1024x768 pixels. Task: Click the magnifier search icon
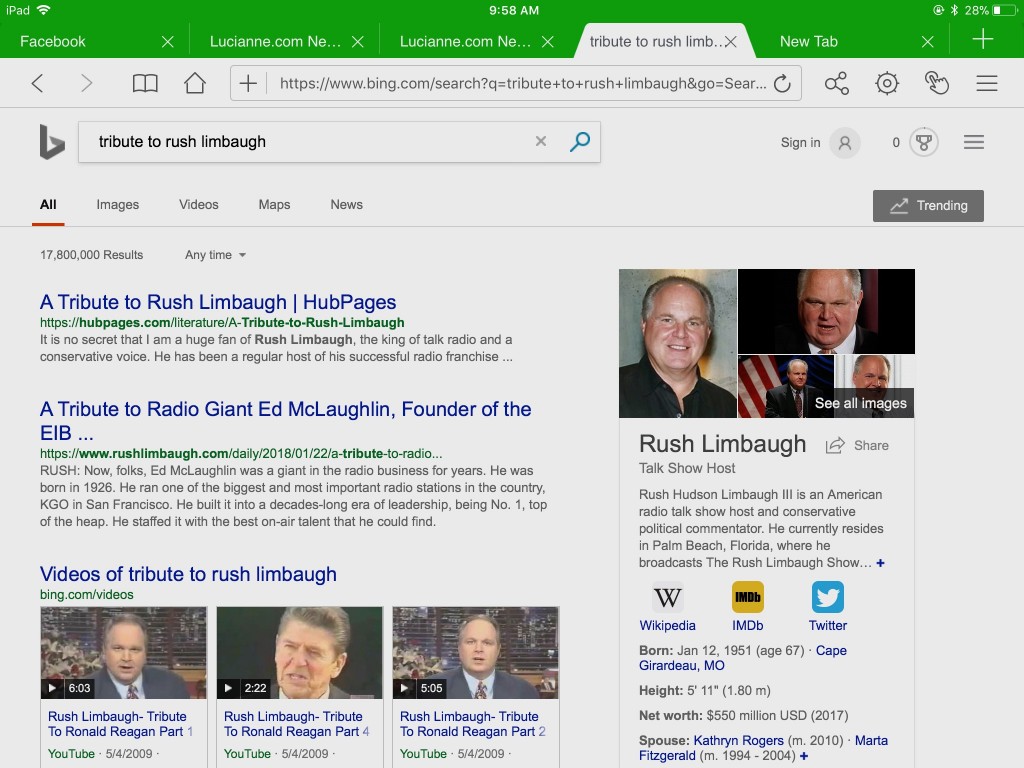pos(579,141)
